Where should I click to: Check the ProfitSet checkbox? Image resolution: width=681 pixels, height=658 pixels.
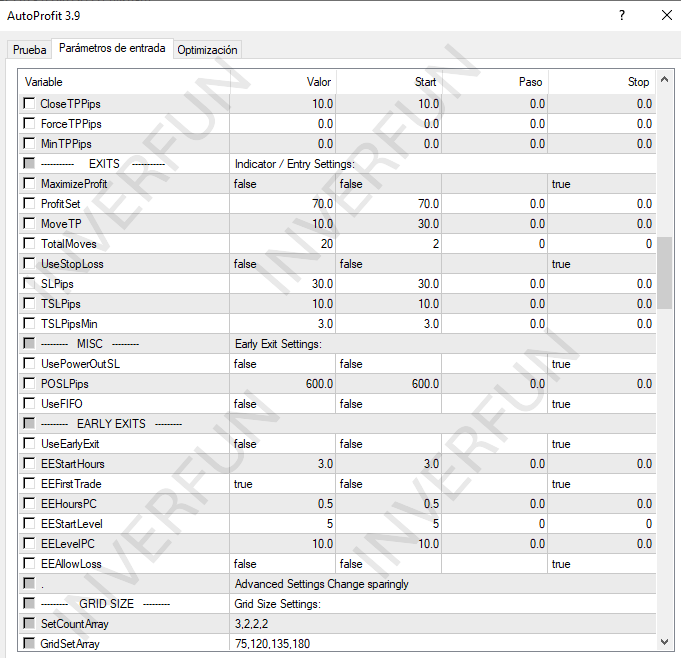[x=29, y=203]
